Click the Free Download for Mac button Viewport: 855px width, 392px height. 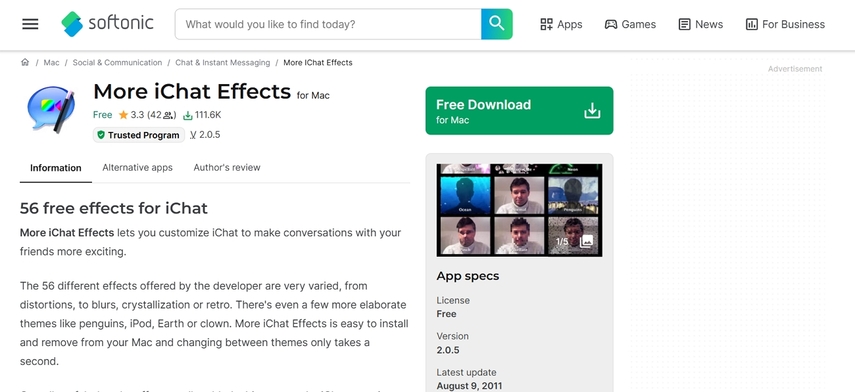(x=519, y=111)
